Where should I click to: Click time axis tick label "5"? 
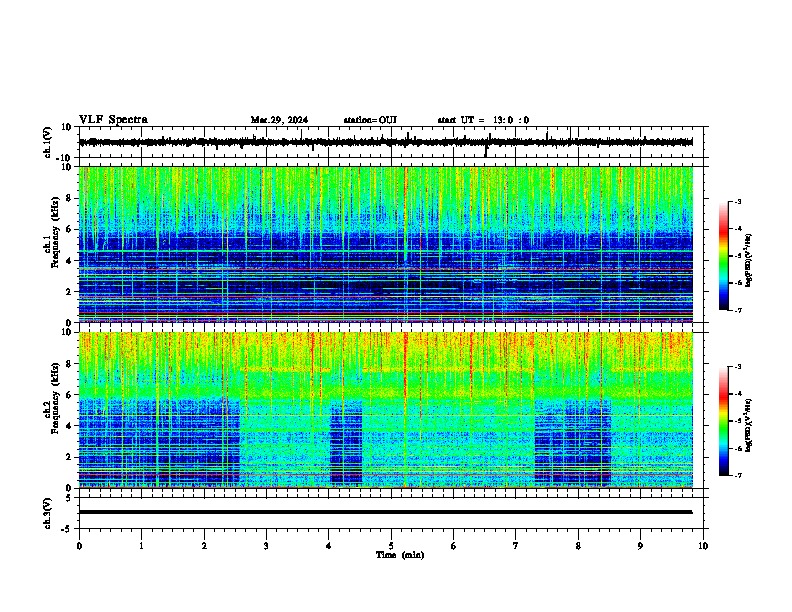pos(391,546)
